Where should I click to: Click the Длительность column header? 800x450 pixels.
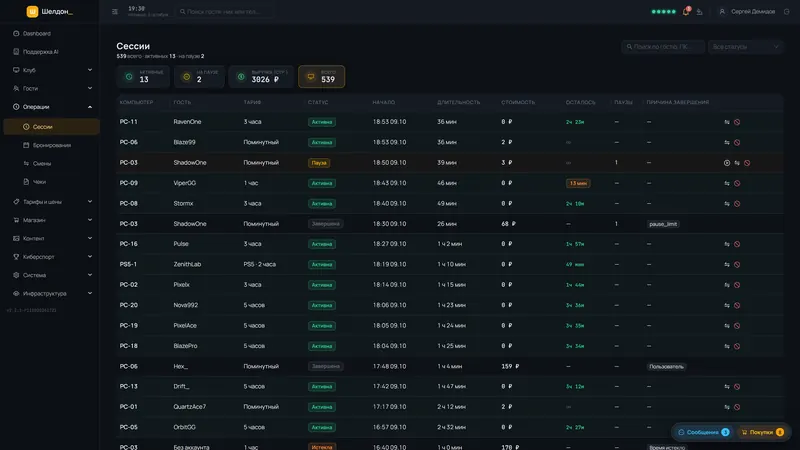coord(458,103)
